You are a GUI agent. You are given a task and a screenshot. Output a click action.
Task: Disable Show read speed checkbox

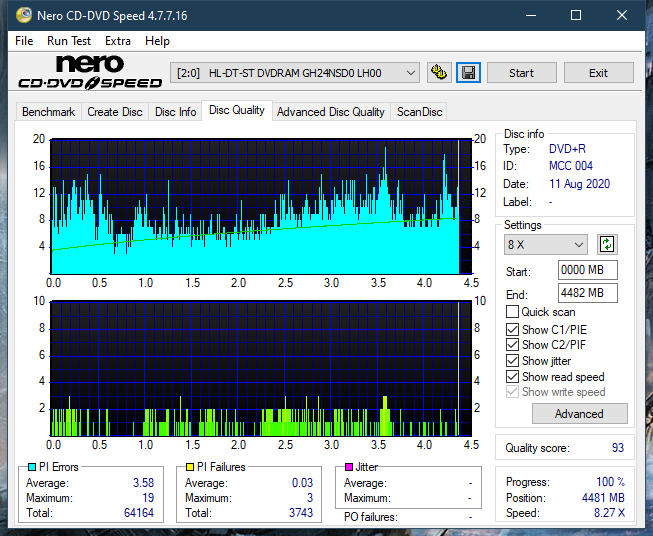(x=512, y=376)
